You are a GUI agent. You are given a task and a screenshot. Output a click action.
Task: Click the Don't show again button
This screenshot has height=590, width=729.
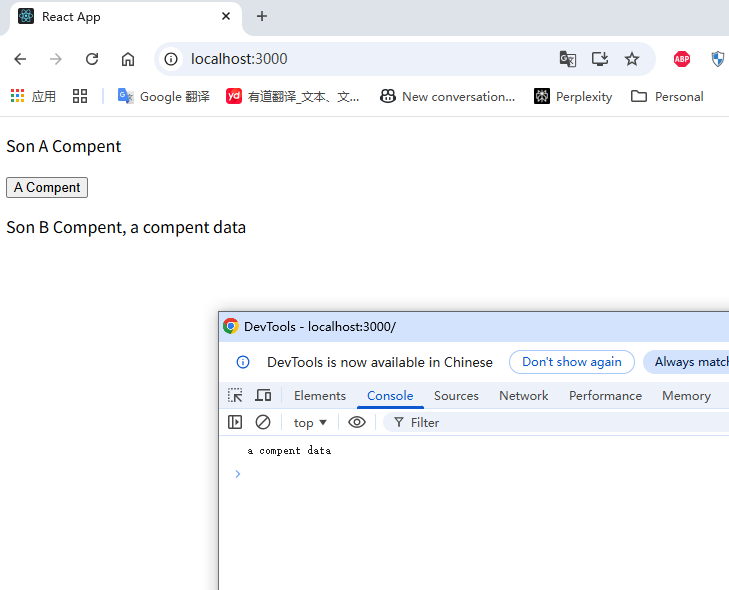[x=571, y=362]
